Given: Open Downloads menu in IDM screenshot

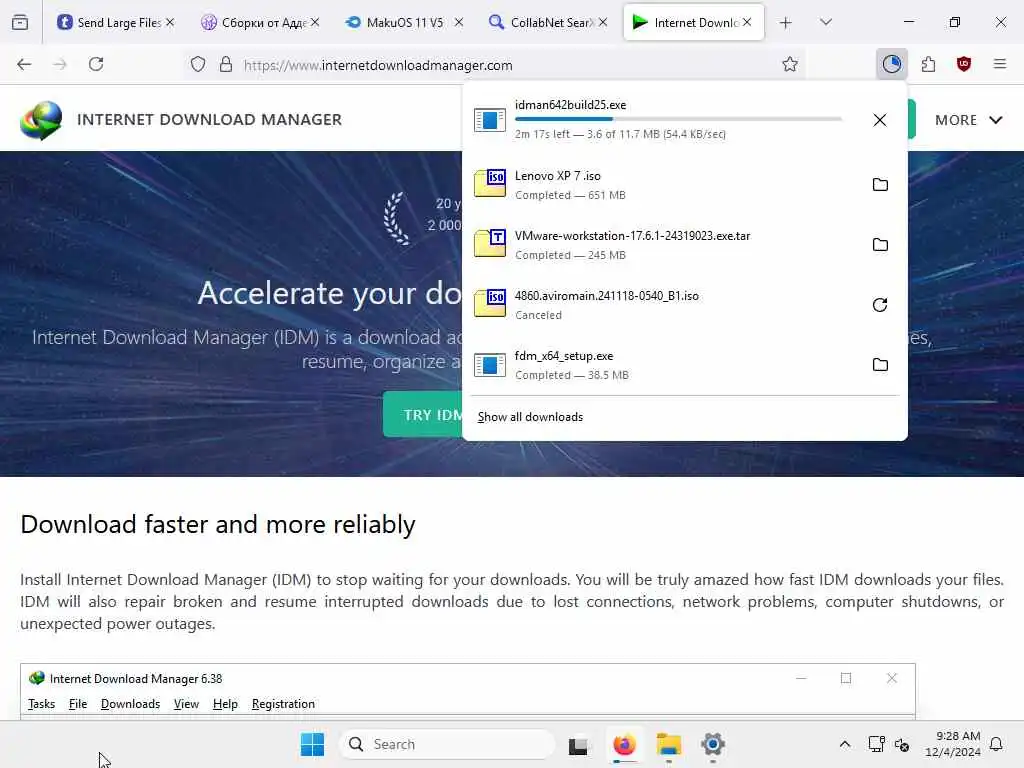Looking at the screenshot, I should 130,704.
